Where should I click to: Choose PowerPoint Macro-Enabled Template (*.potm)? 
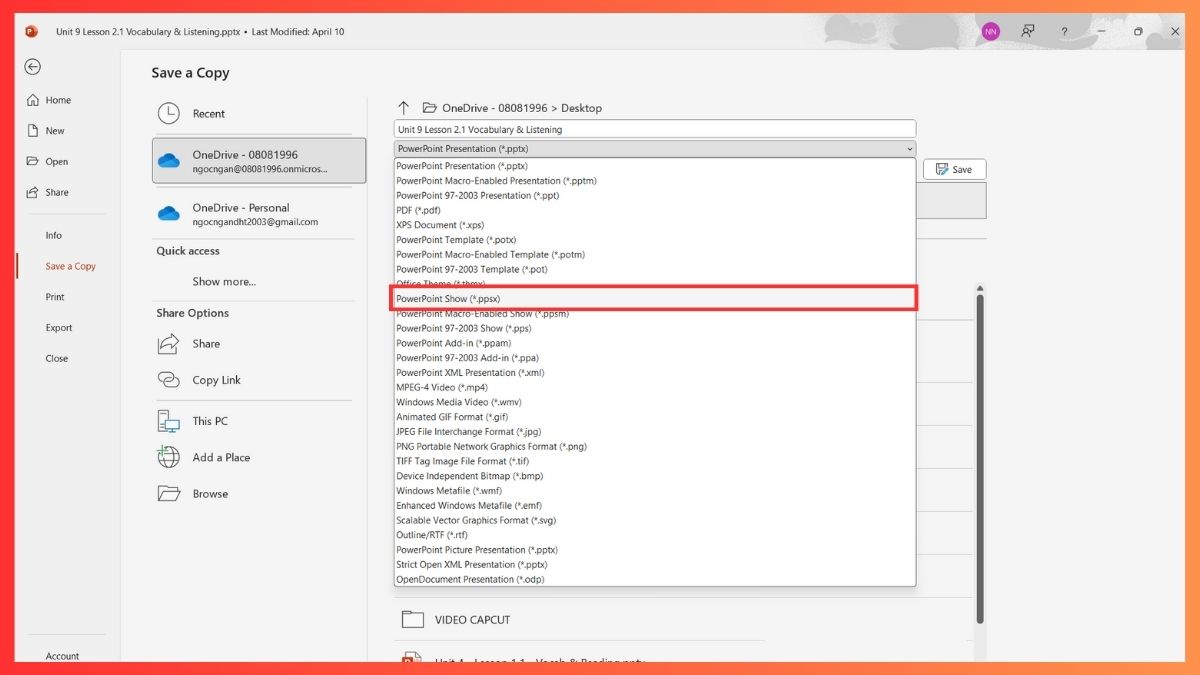(x=655, y=255)
